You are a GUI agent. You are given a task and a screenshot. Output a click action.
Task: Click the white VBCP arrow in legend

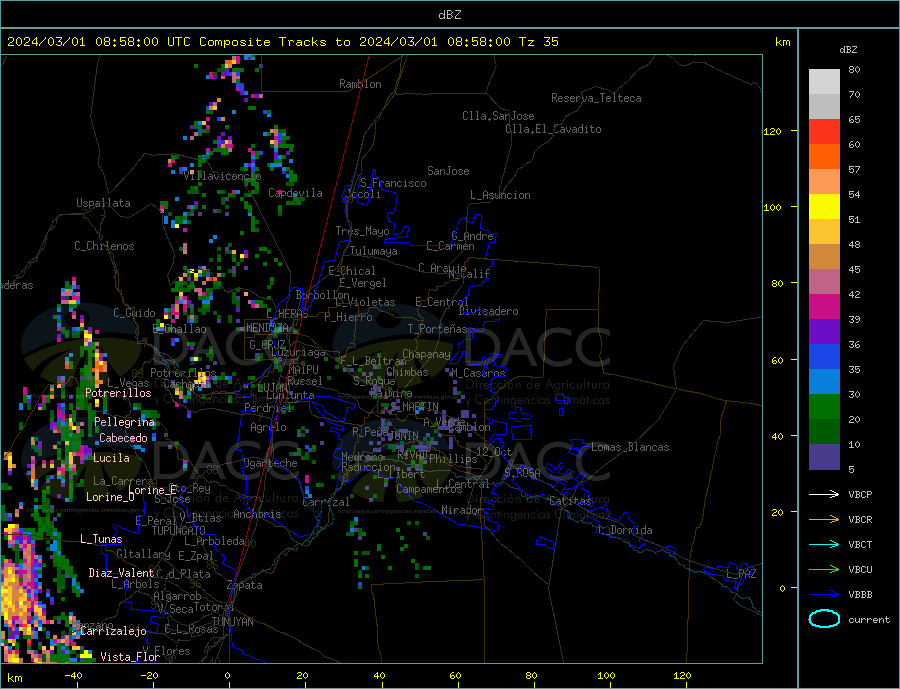(x=825, y=494)
